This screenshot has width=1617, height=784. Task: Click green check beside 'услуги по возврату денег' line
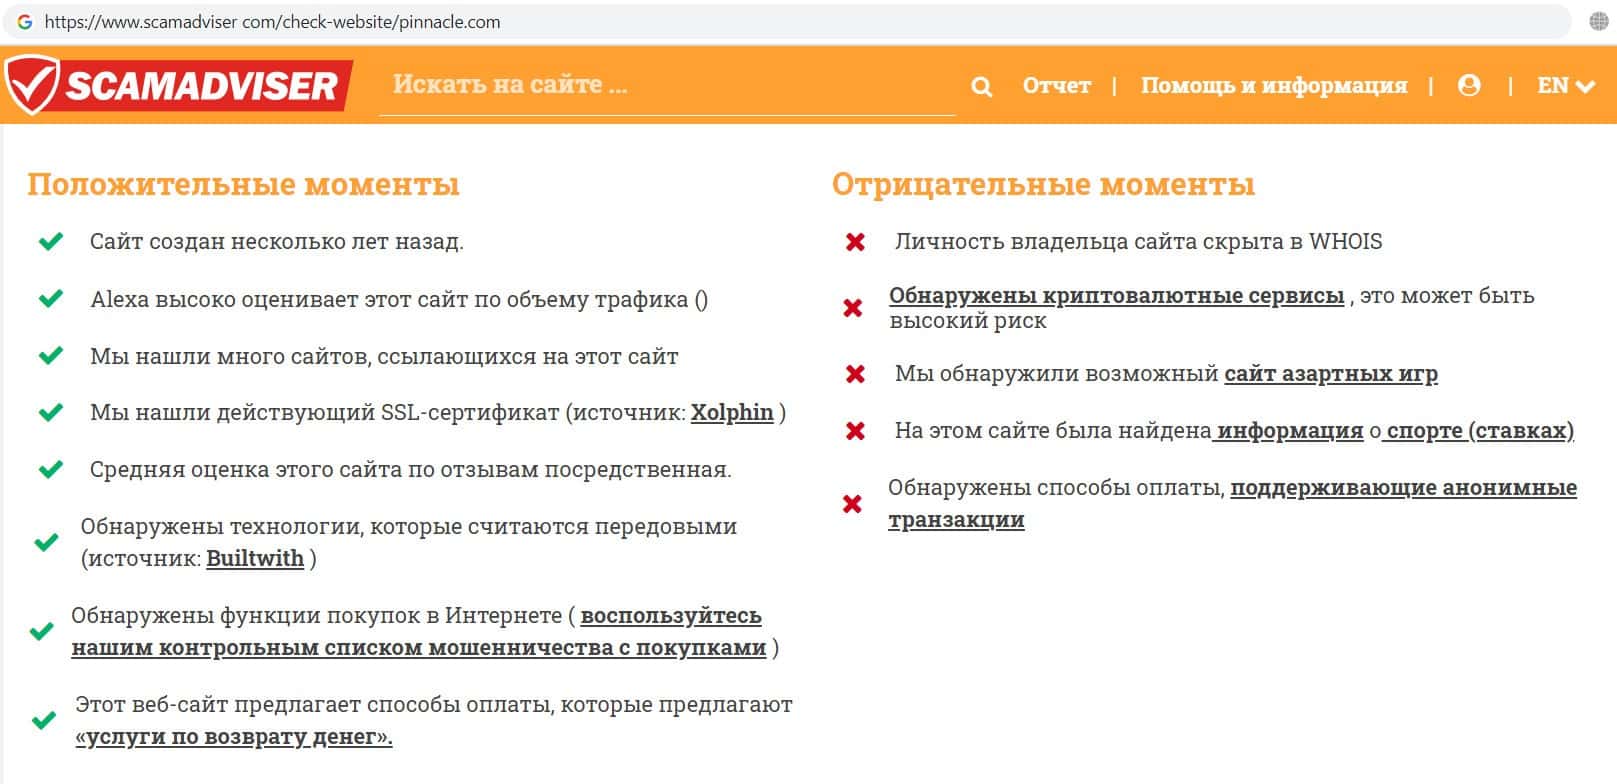coord(44,721)
